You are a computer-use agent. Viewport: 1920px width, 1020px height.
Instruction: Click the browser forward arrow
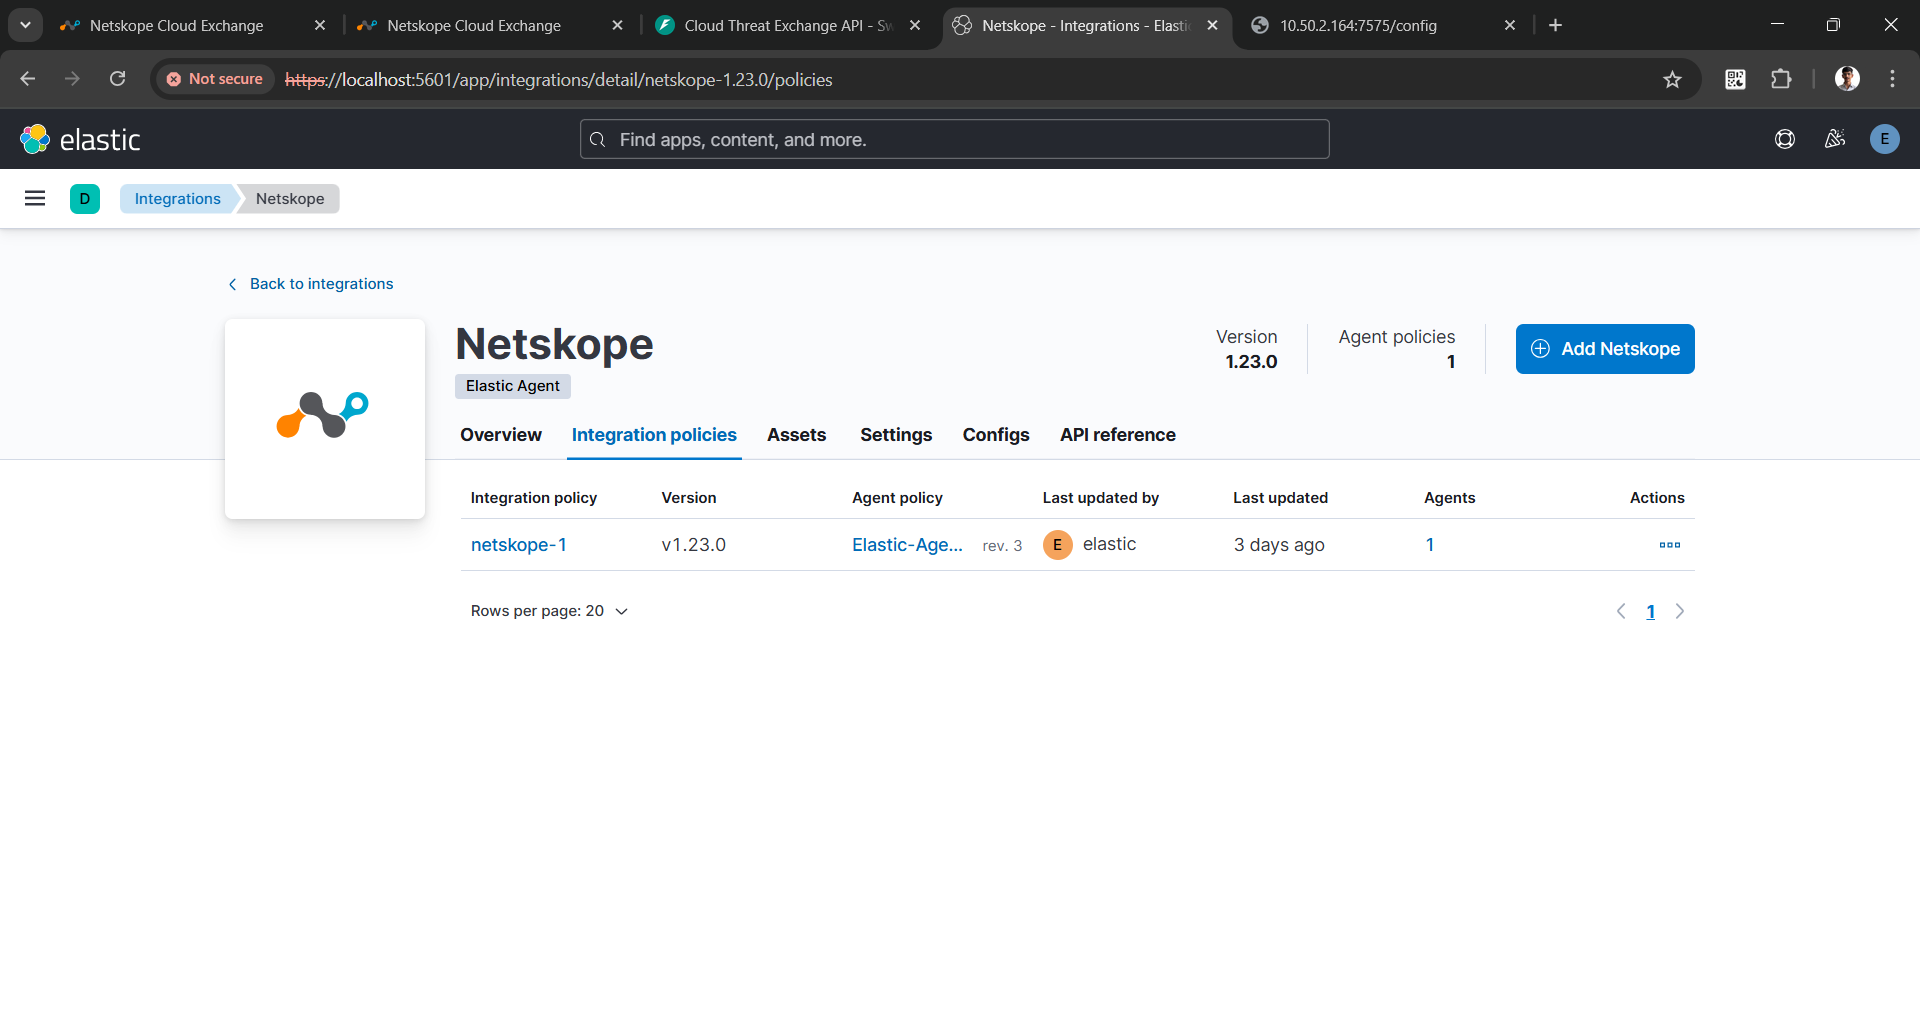[72, 79]
